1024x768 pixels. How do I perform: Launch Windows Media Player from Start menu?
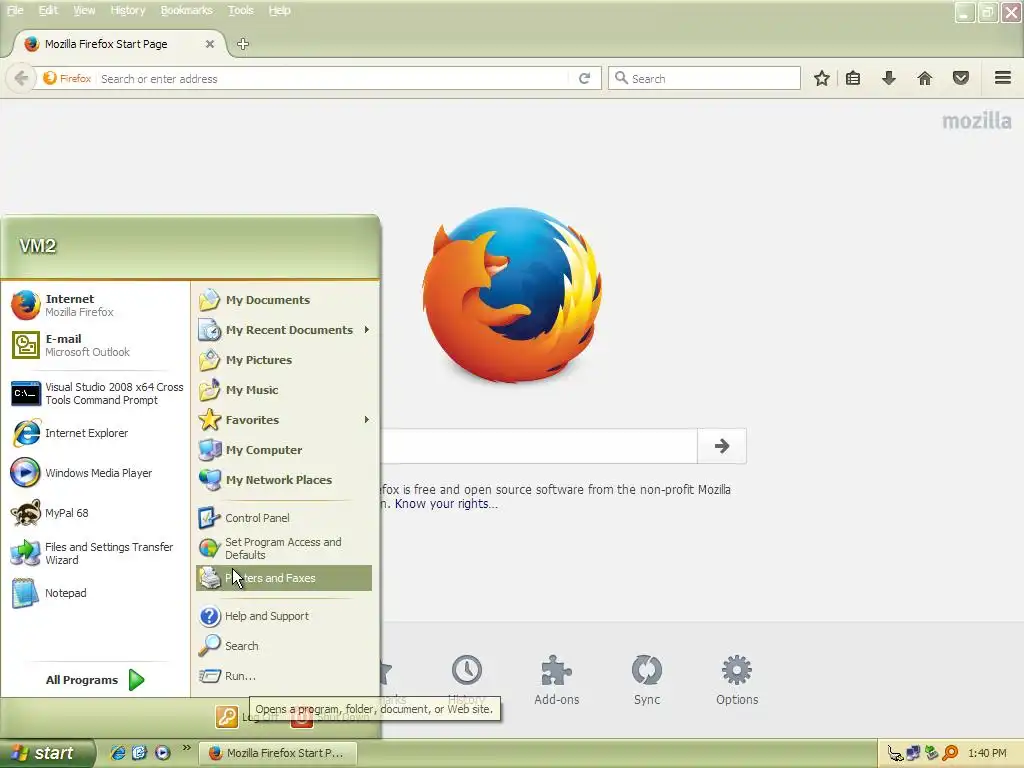[95, 473]
